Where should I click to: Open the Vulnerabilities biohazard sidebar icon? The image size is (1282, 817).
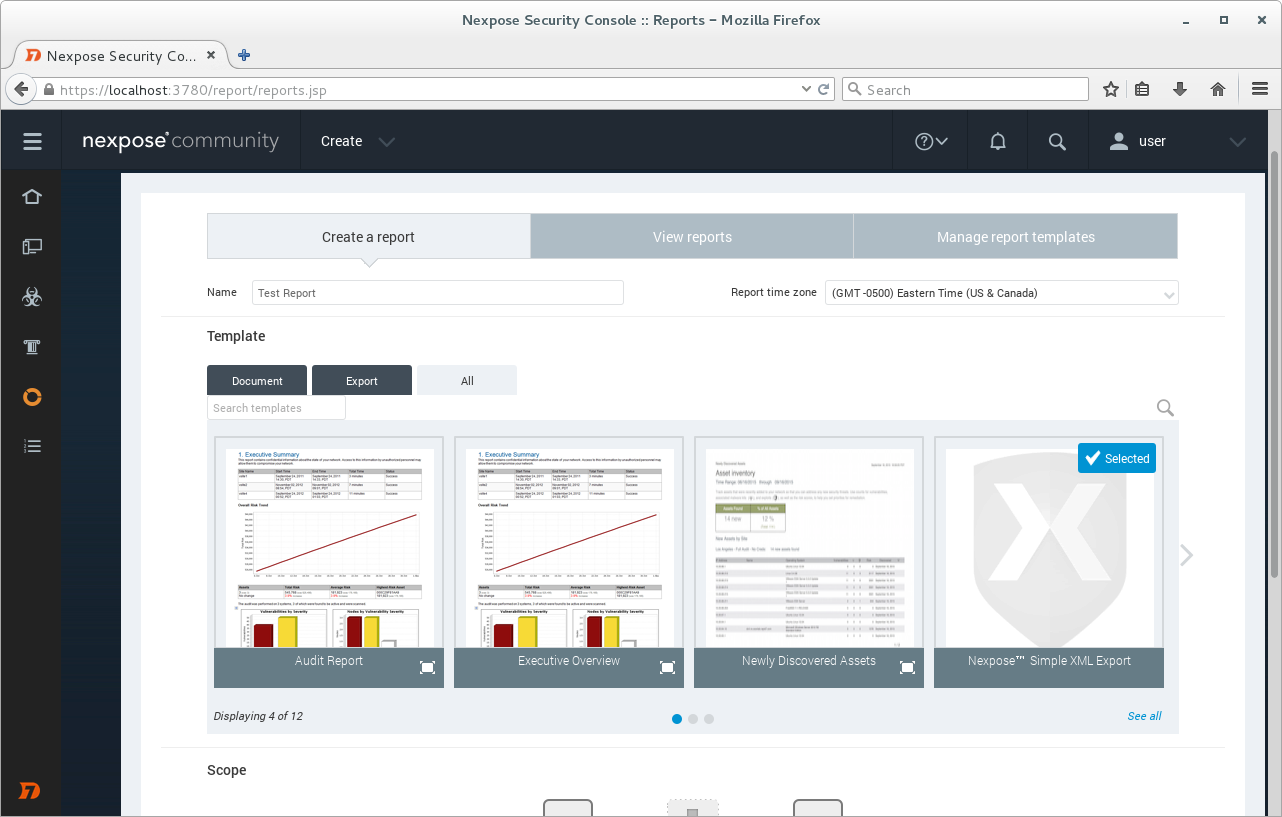(32, 296)
